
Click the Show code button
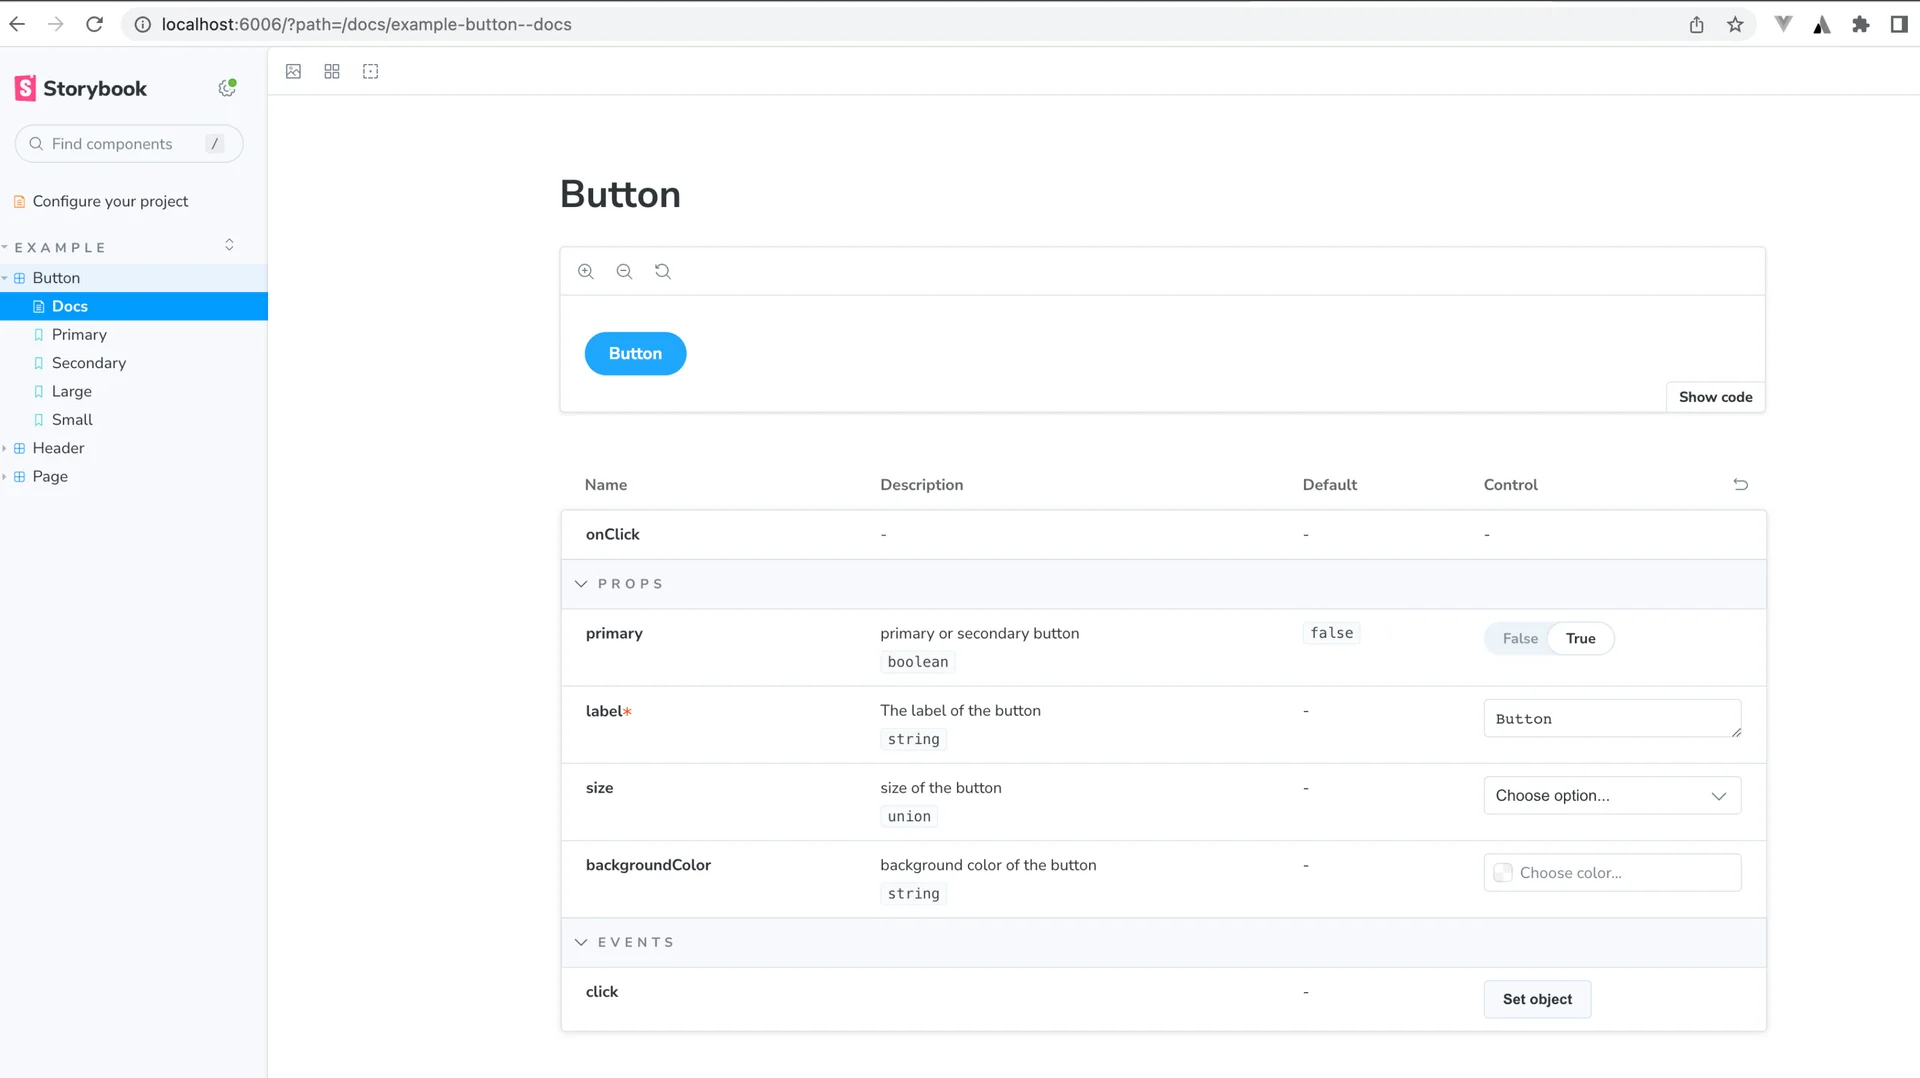tap(1714, 397)
